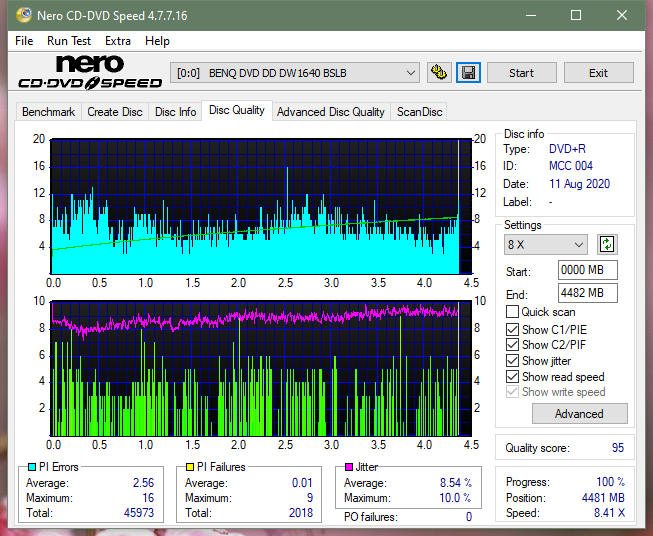Click the End position 4482 MB field
653x536 pixels.
tap(588, 293)
